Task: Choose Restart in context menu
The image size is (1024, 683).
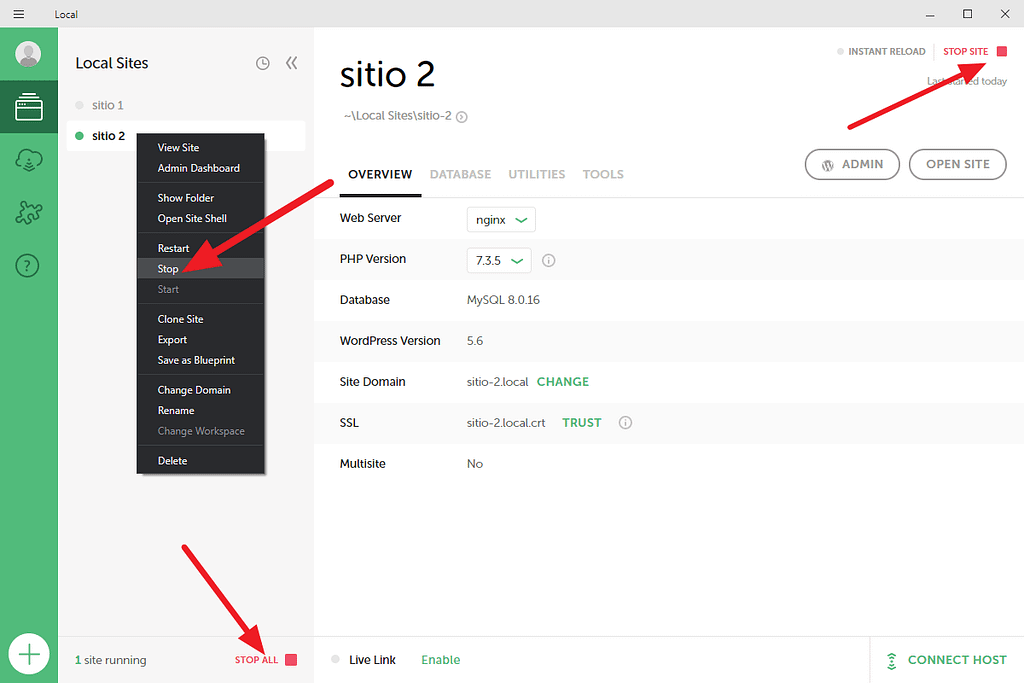Action: pos(200,248)
